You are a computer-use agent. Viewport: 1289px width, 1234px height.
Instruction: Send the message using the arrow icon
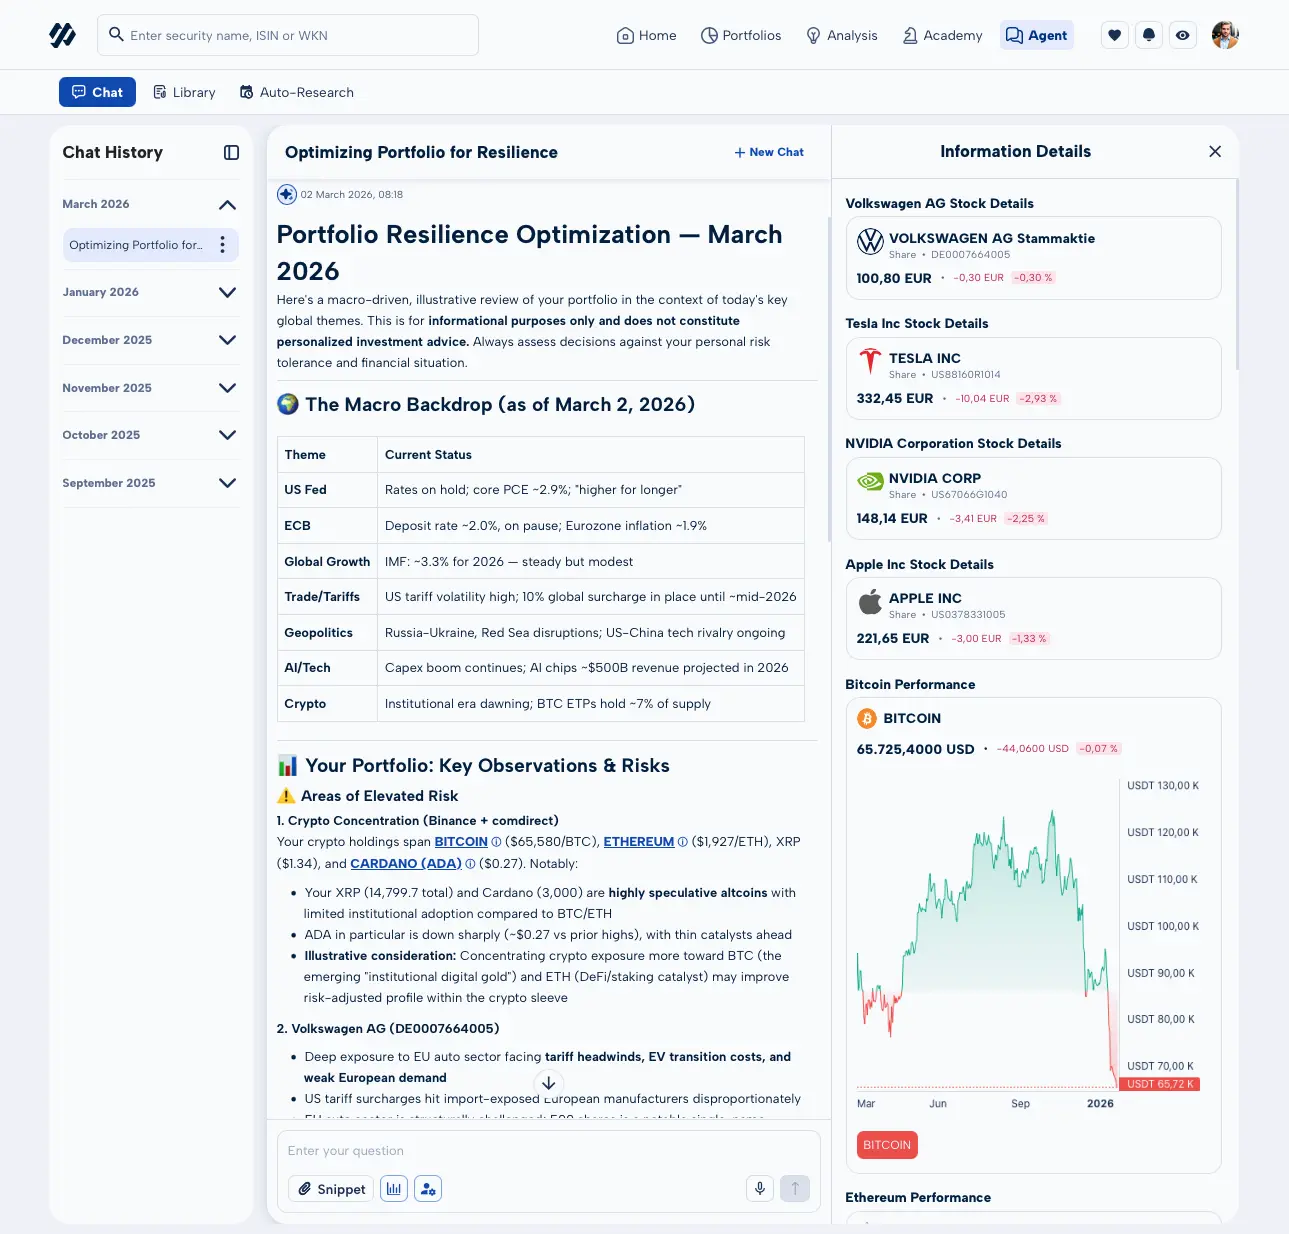pos(795,1189)
